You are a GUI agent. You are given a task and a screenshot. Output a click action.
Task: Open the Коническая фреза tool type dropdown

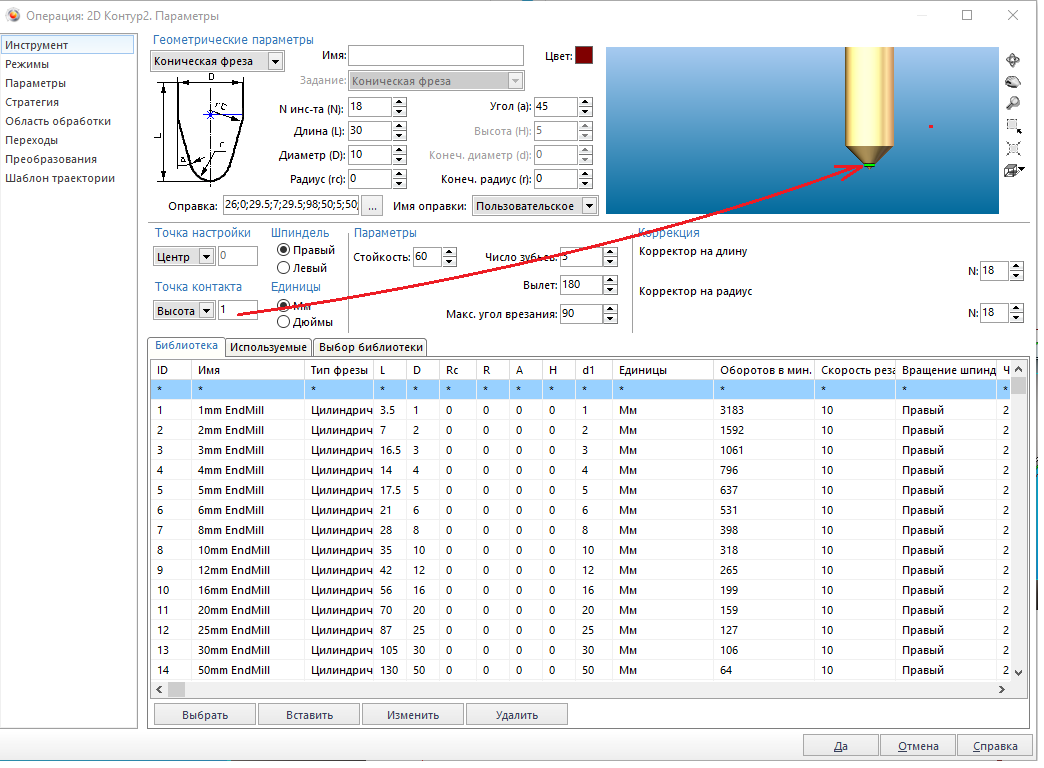[275, 61]
